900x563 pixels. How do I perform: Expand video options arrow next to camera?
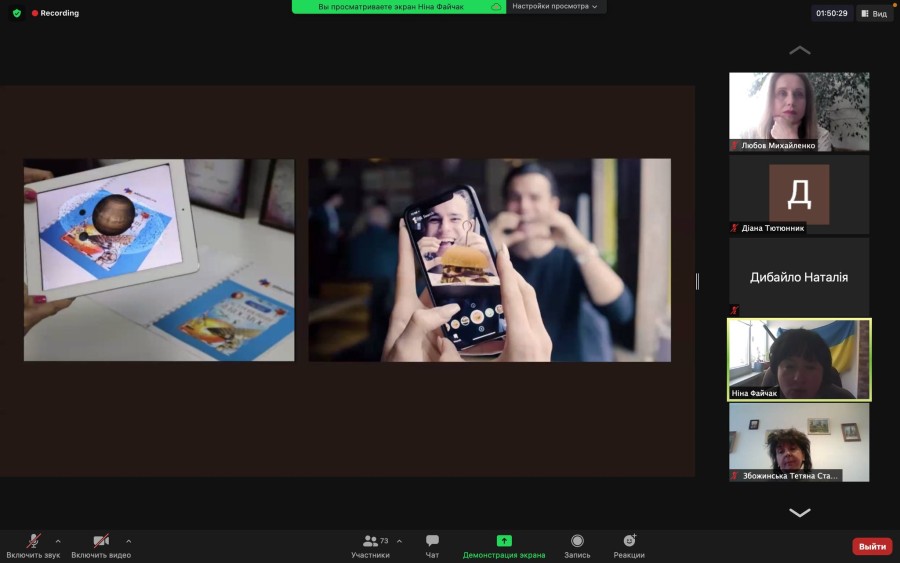[x=129, y=541]
